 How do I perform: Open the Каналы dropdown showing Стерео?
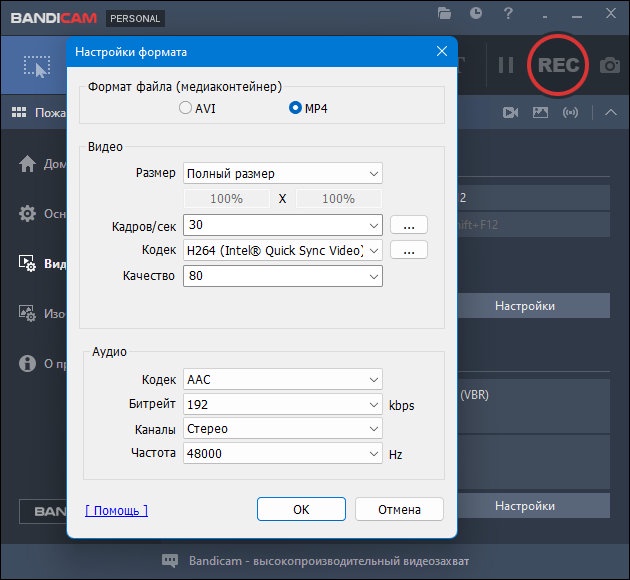pos(283,429)
